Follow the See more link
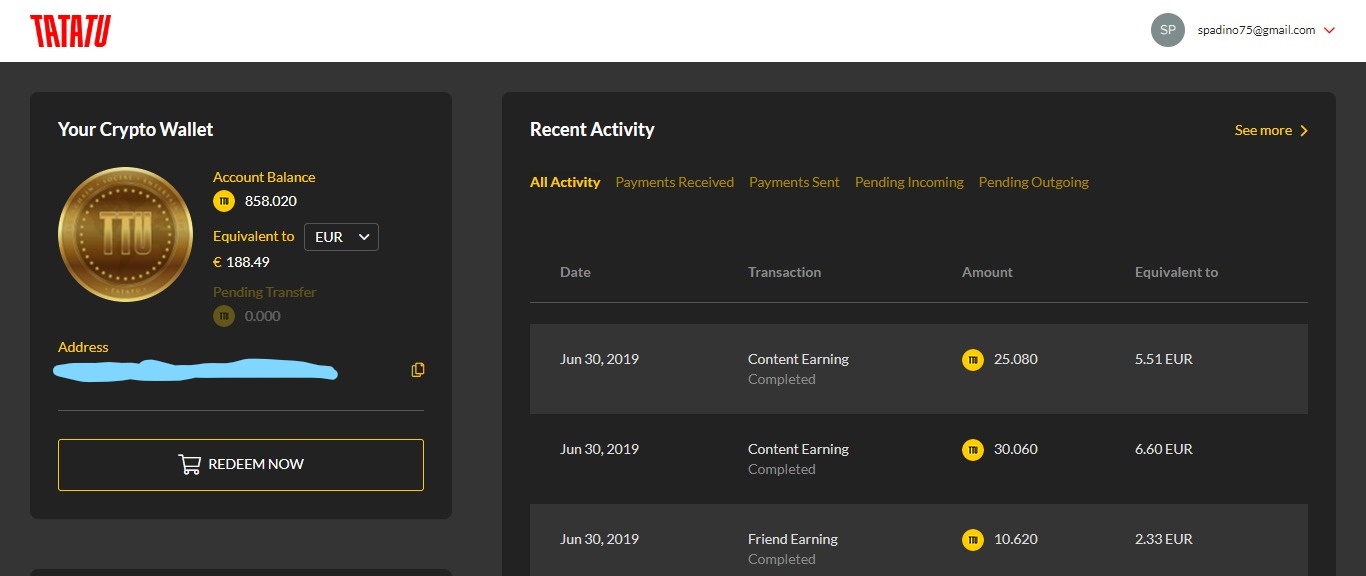Image resolution: width=1366 pixels, height=576 pixels. coord(1271,130)
